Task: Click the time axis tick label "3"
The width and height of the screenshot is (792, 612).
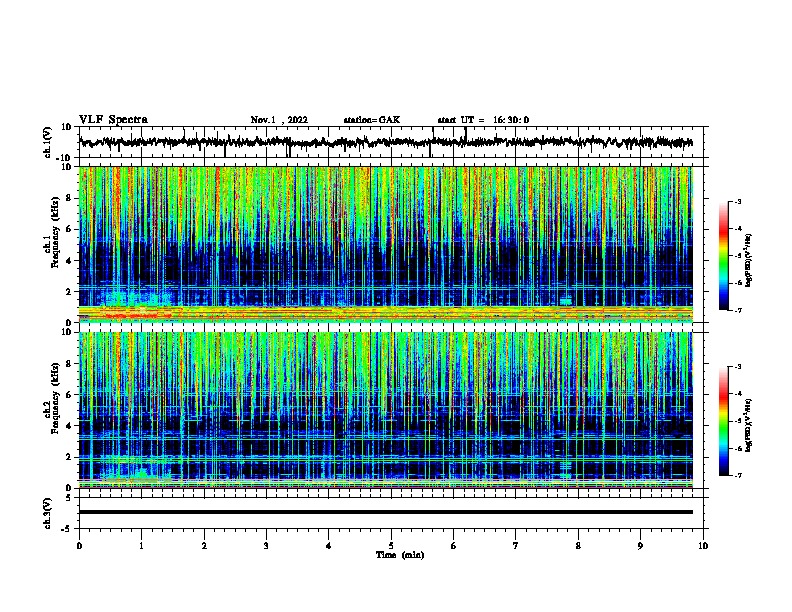Action: [x=266, y=546]
